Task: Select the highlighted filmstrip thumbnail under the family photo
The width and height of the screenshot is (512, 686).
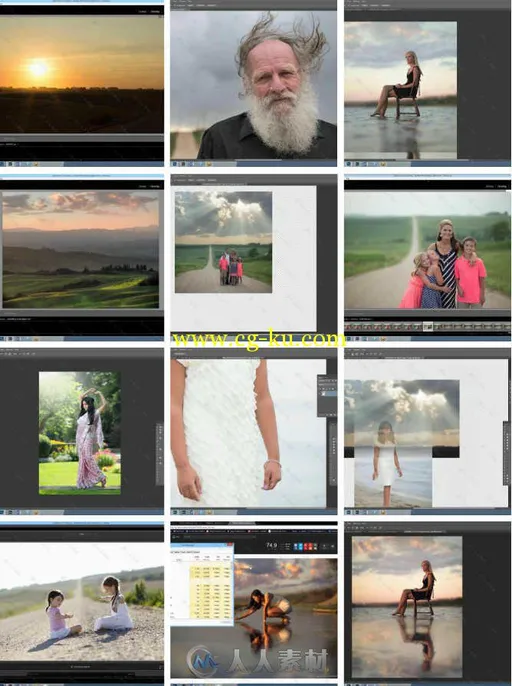Action: pos(428,326)
